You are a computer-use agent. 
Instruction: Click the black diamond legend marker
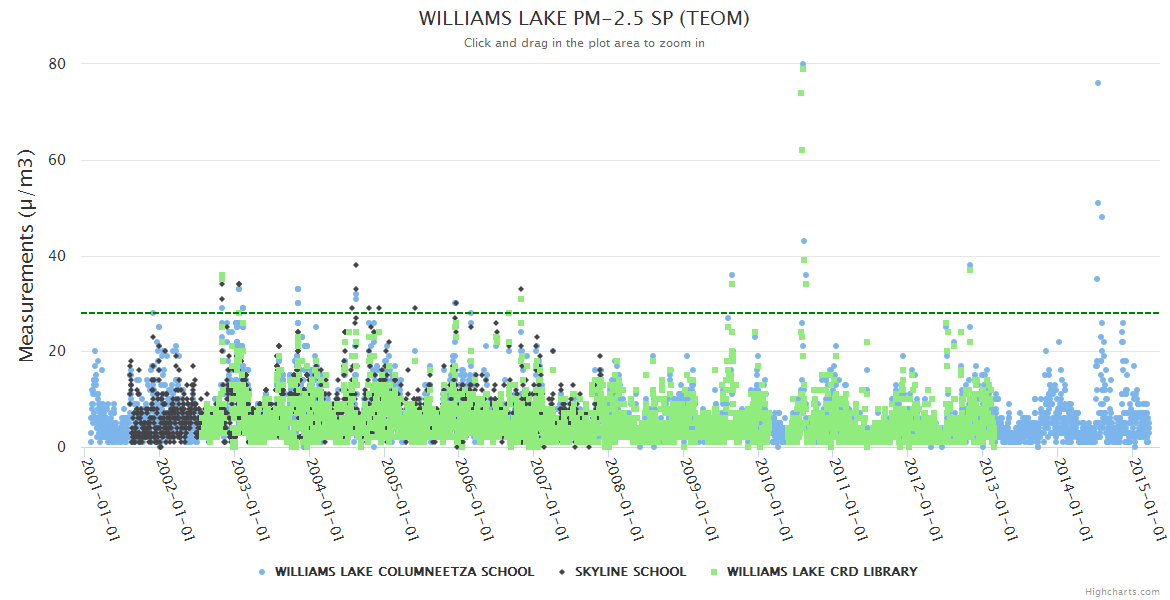coord(563,572)
